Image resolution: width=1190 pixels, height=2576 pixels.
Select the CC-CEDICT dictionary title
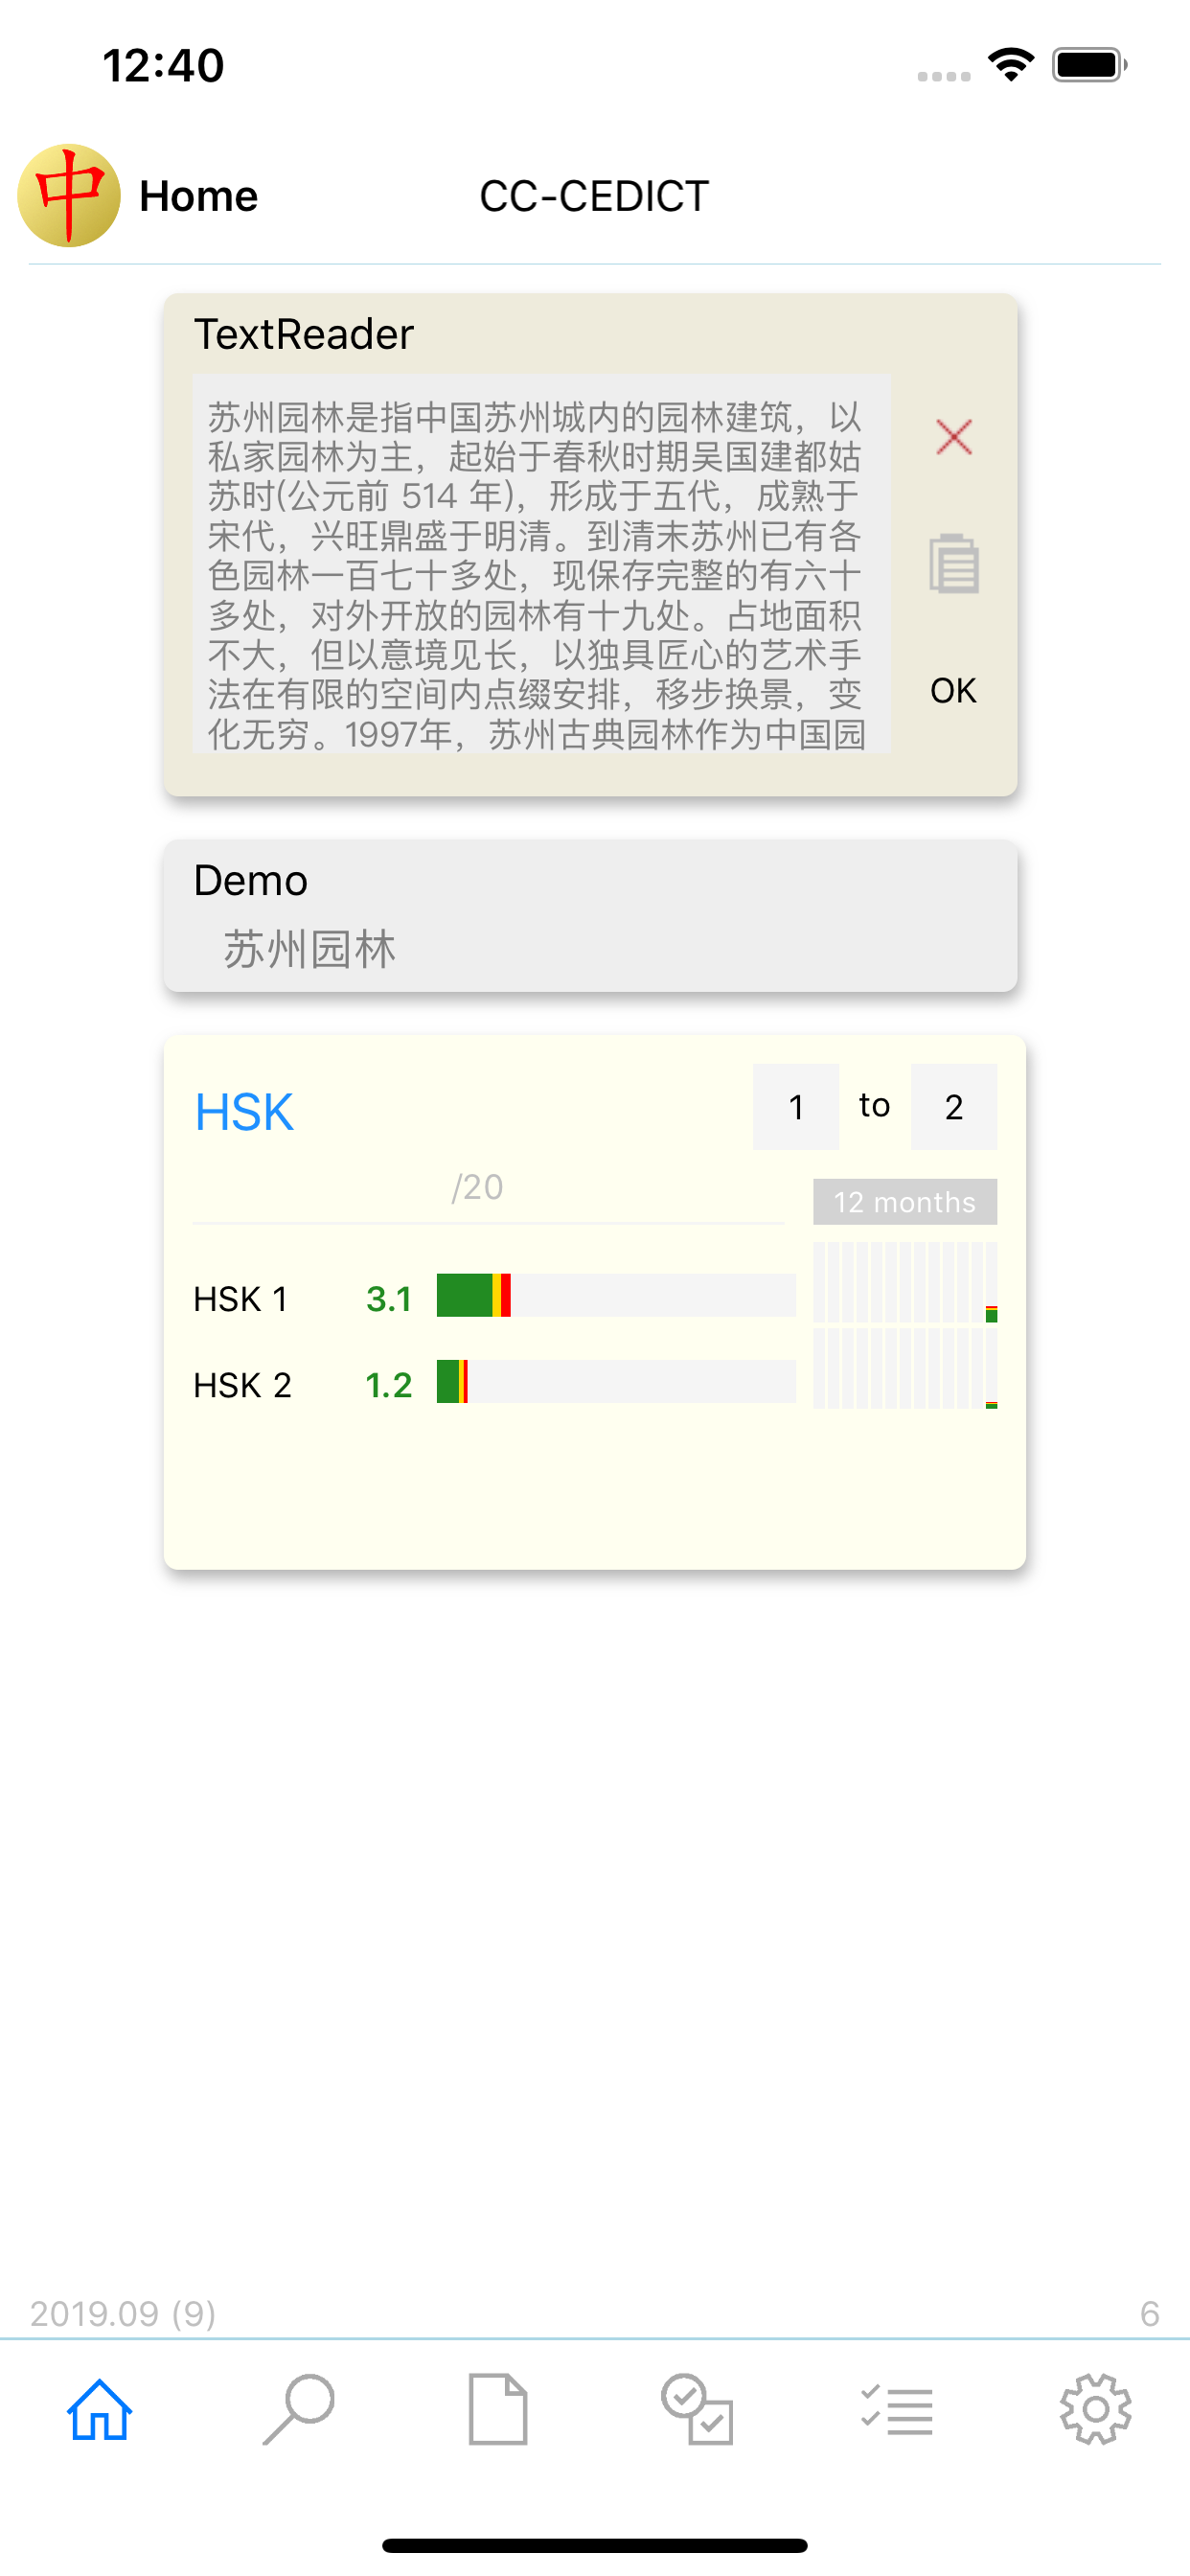594,196
